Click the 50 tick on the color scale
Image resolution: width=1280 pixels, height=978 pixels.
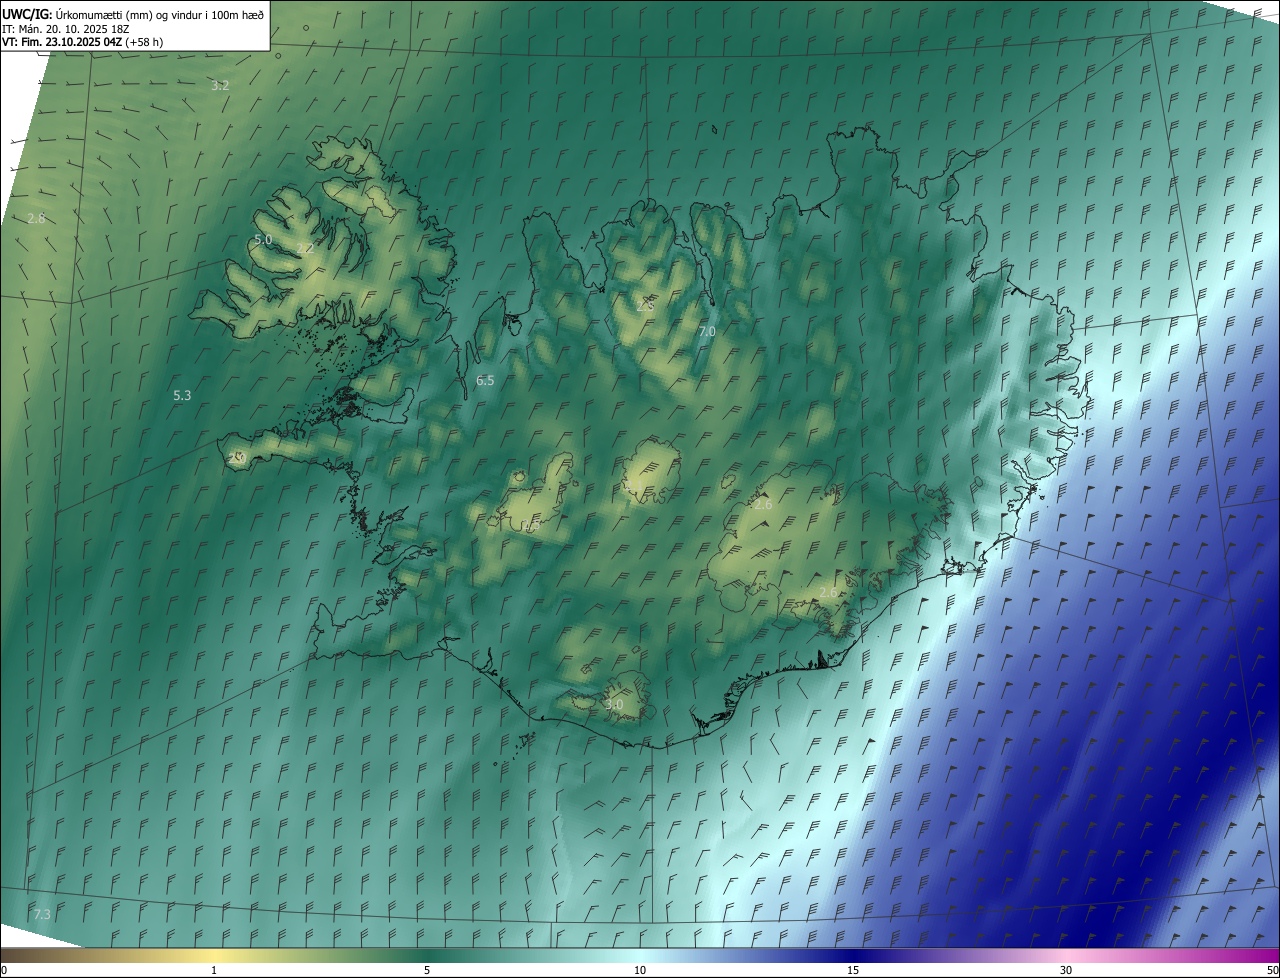[x=1272, y=971]
